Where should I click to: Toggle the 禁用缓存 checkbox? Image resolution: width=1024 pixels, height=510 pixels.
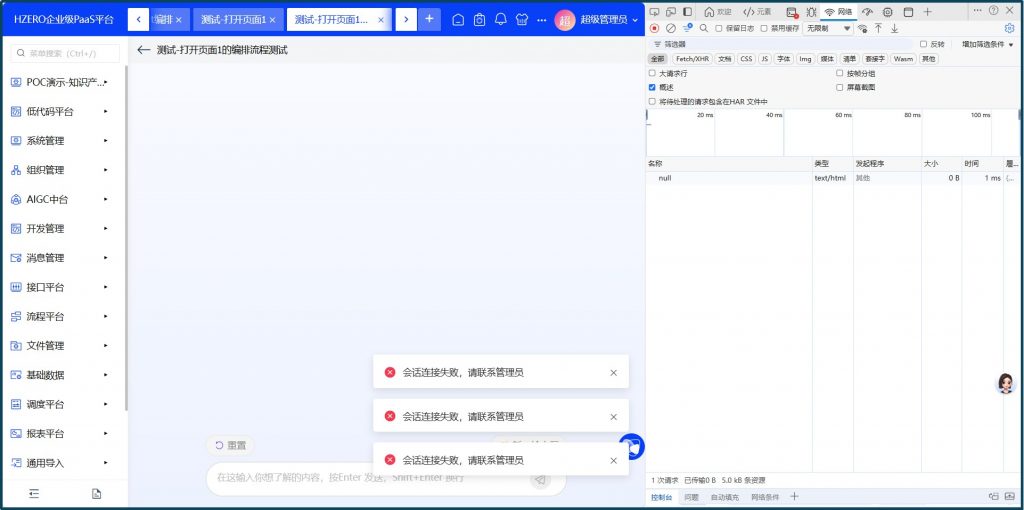[765, 28]
